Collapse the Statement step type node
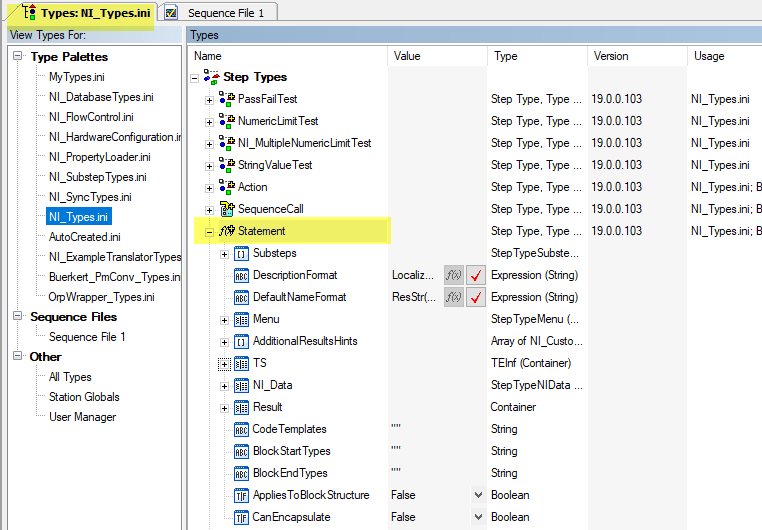The height and width of the screenshot is (530, 762). 210,231
